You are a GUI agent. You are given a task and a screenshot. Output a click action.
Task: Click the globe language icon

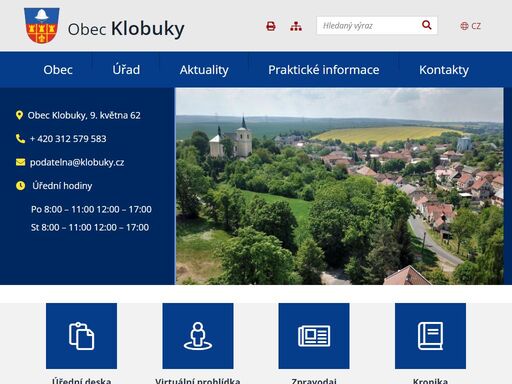tap(464, 26)
